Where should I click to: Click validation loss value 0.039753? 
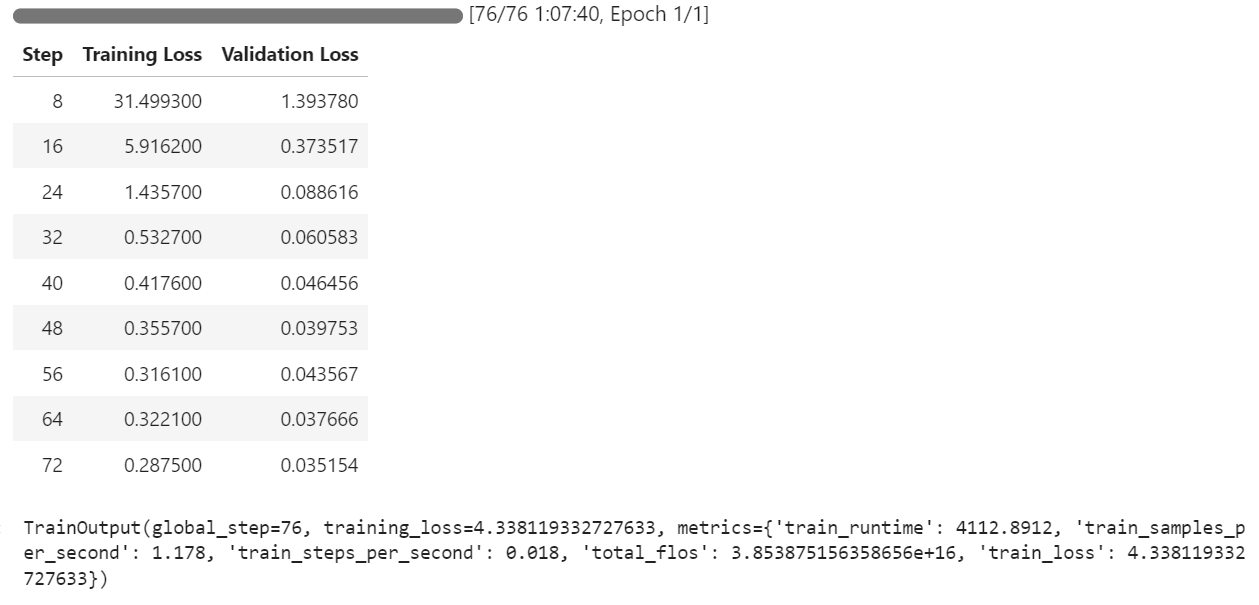(320, 329)
